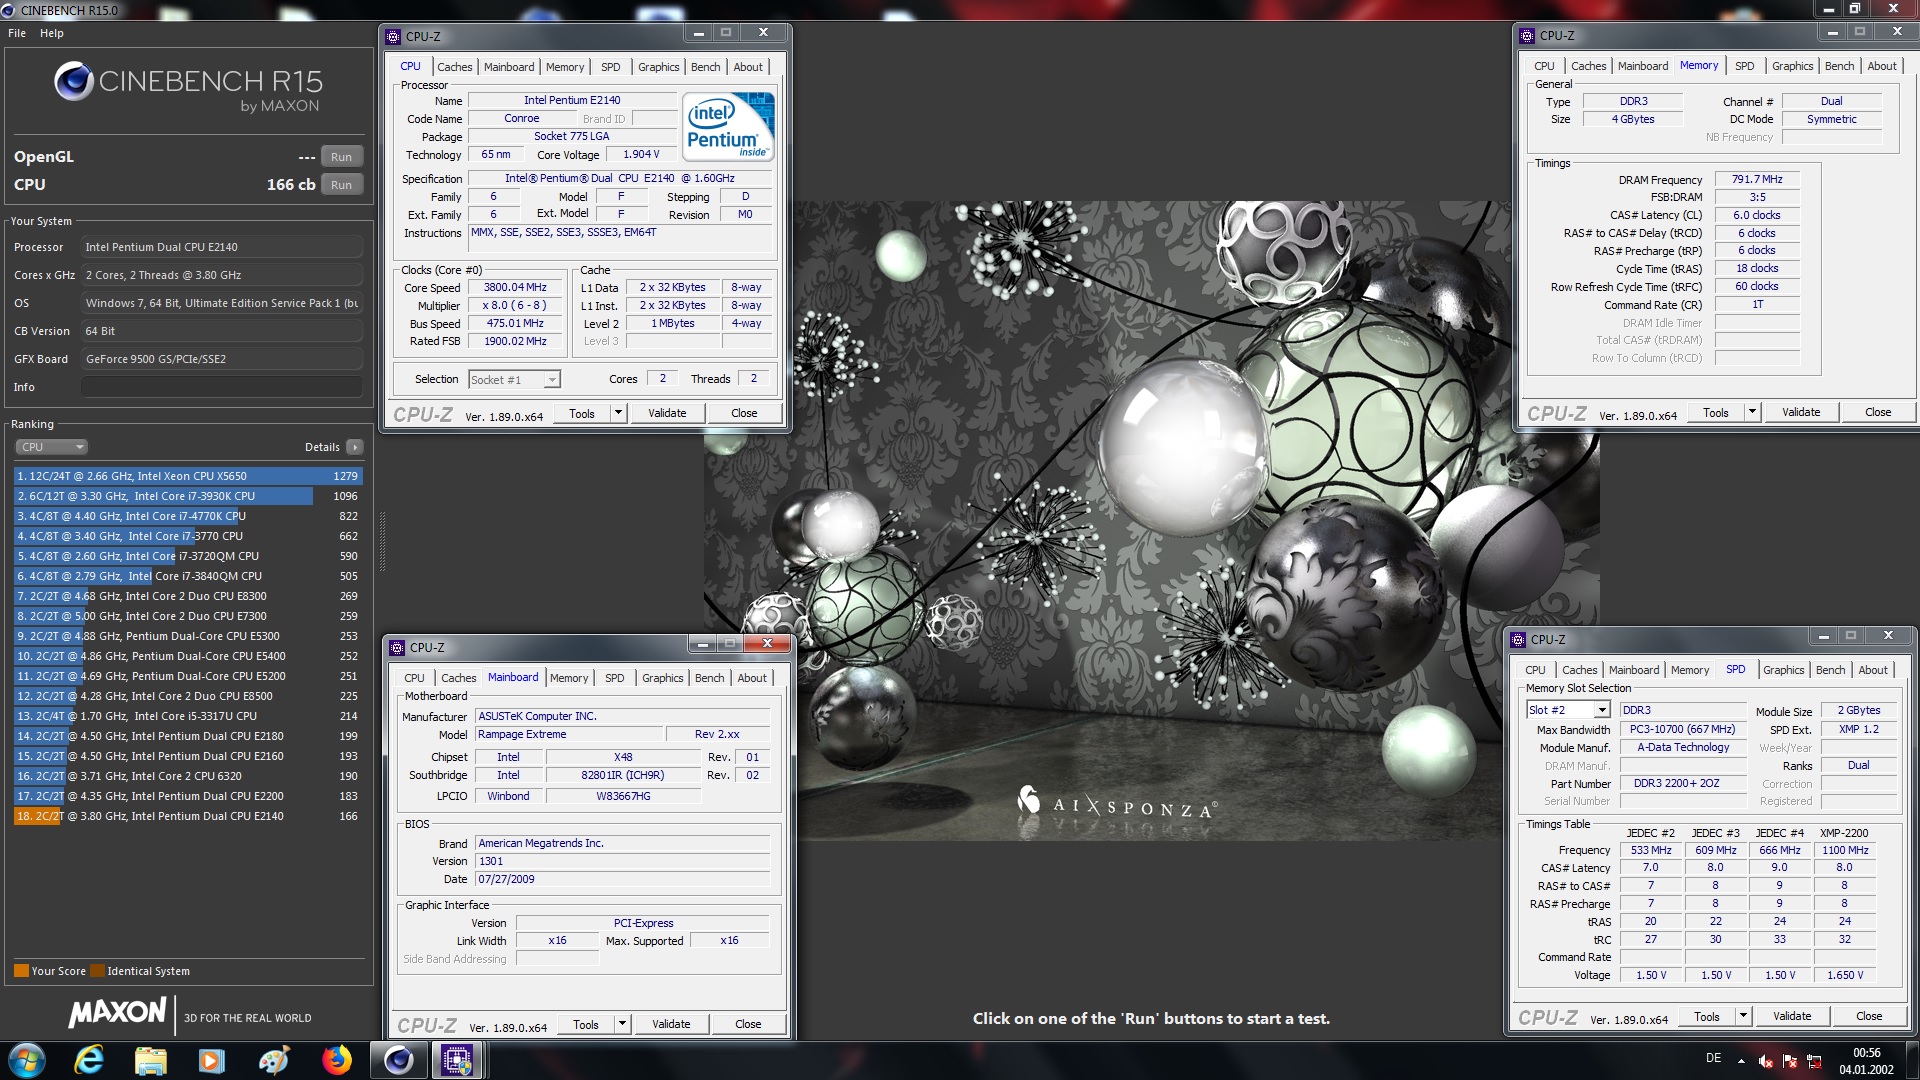The height and width of the screenshot is (1080, 1920).
Task: Click Tools button in the SPD CPU-Z window
Action: pyautogui.click(x=1707, y=1016)
